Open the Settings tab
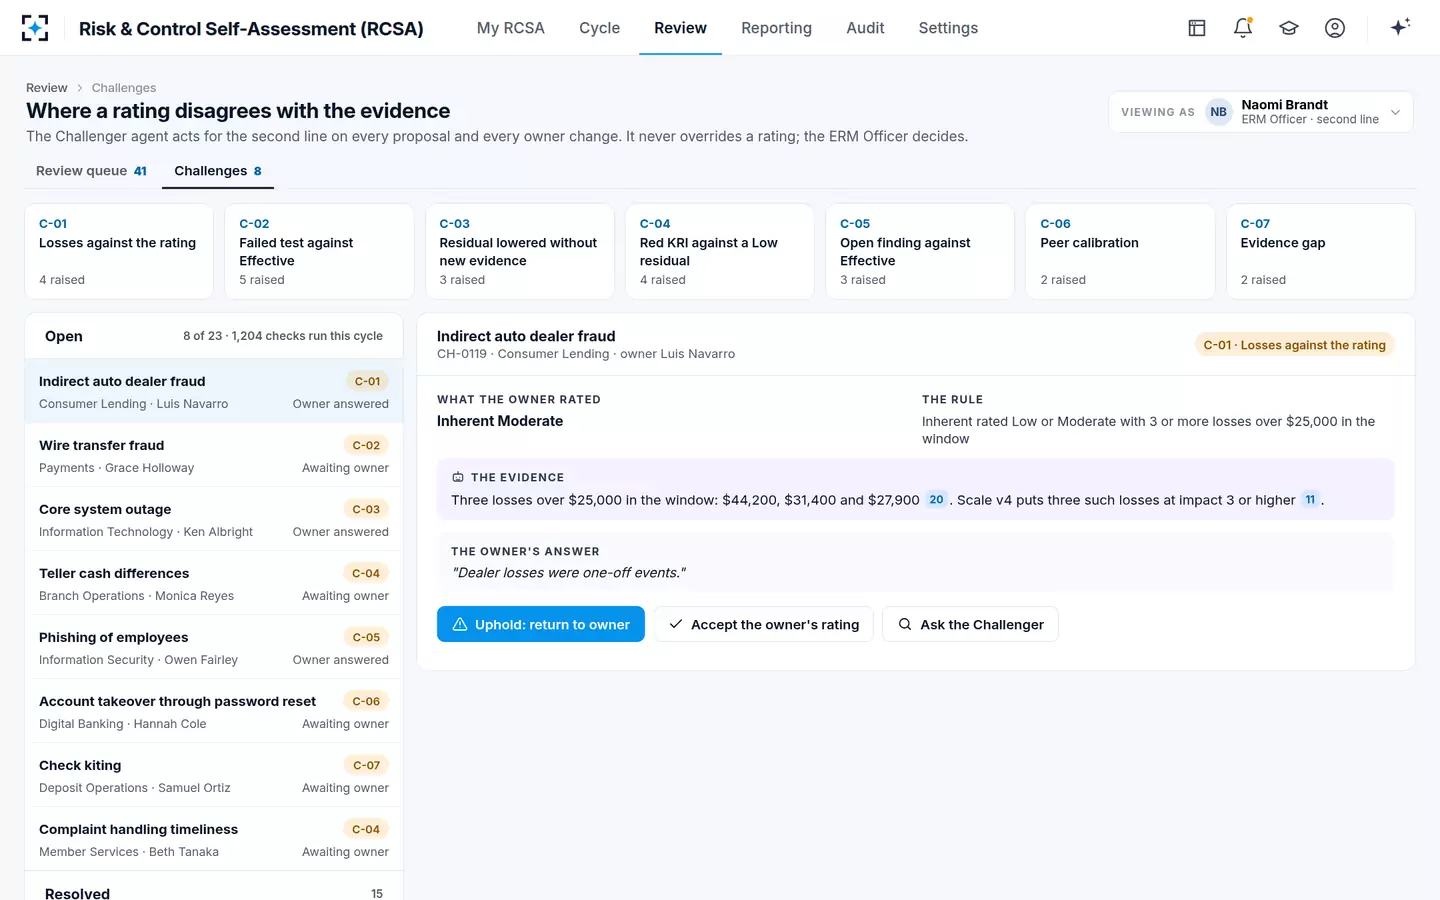 coord(948,28)
